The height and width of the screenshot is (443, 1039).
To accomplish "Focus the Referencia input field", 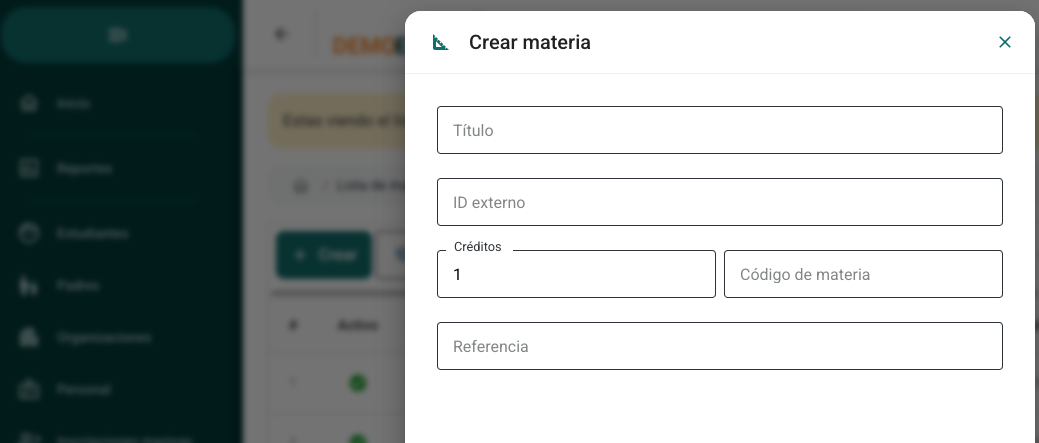I will (x=720, y=346).
